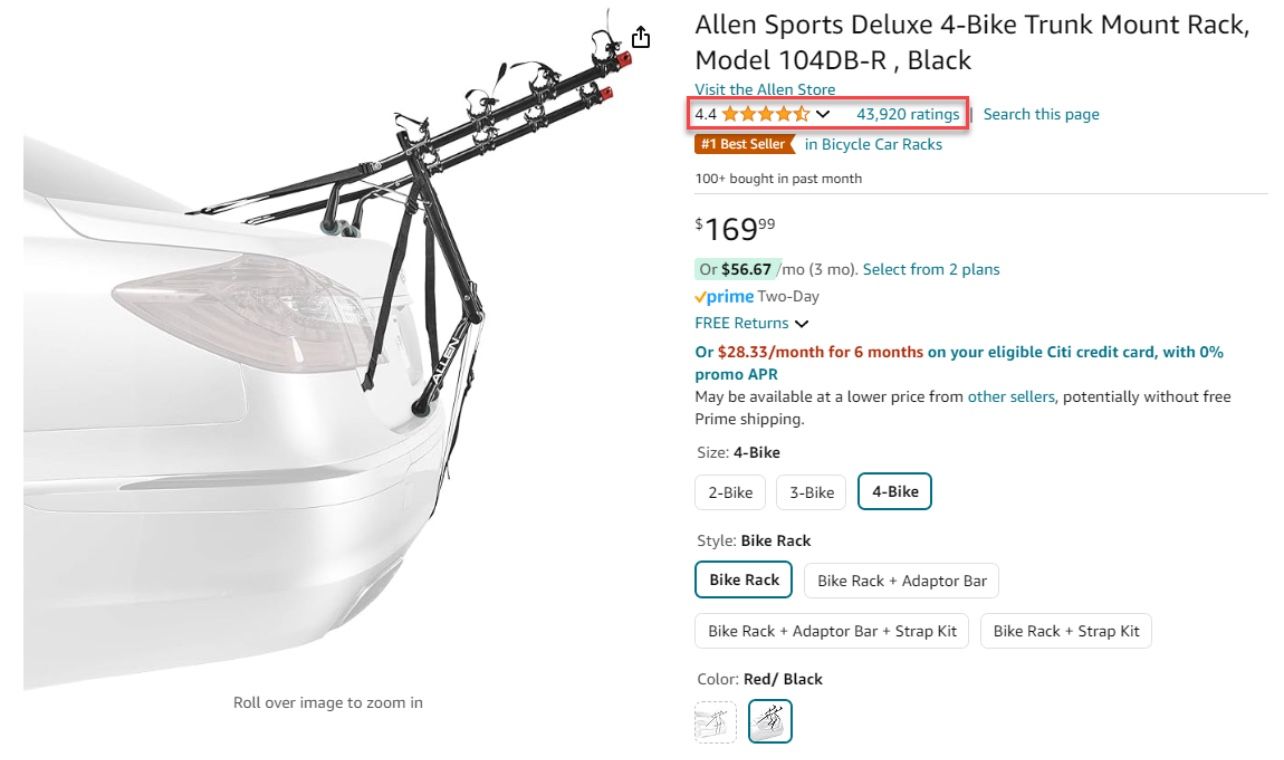Choose the Bike Rack + Strap Kit style
The image size is (1284, 760).
tap(1066, 630)
